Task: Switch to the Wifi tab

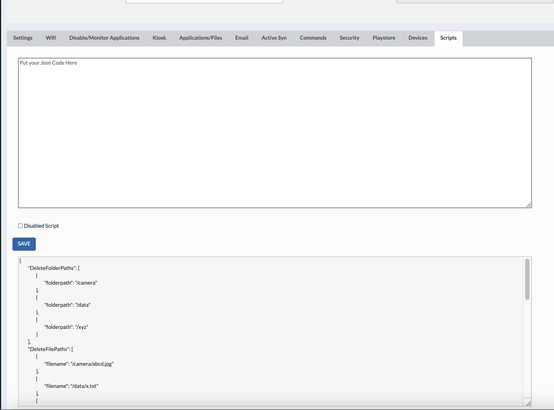Action: (x=51, y=38)
